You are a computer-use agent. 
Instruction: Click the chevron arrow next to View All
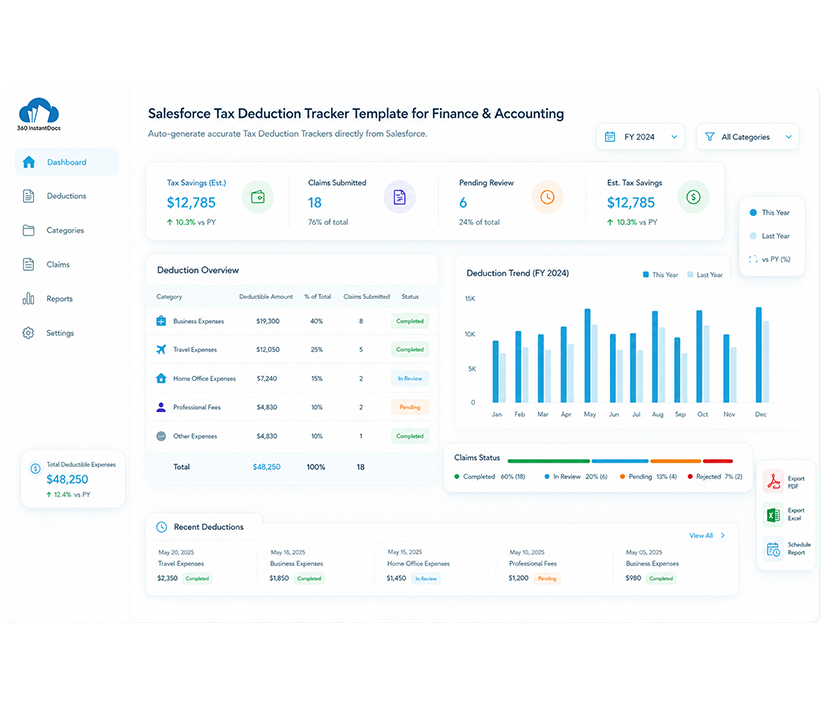(x=723, y=535)
